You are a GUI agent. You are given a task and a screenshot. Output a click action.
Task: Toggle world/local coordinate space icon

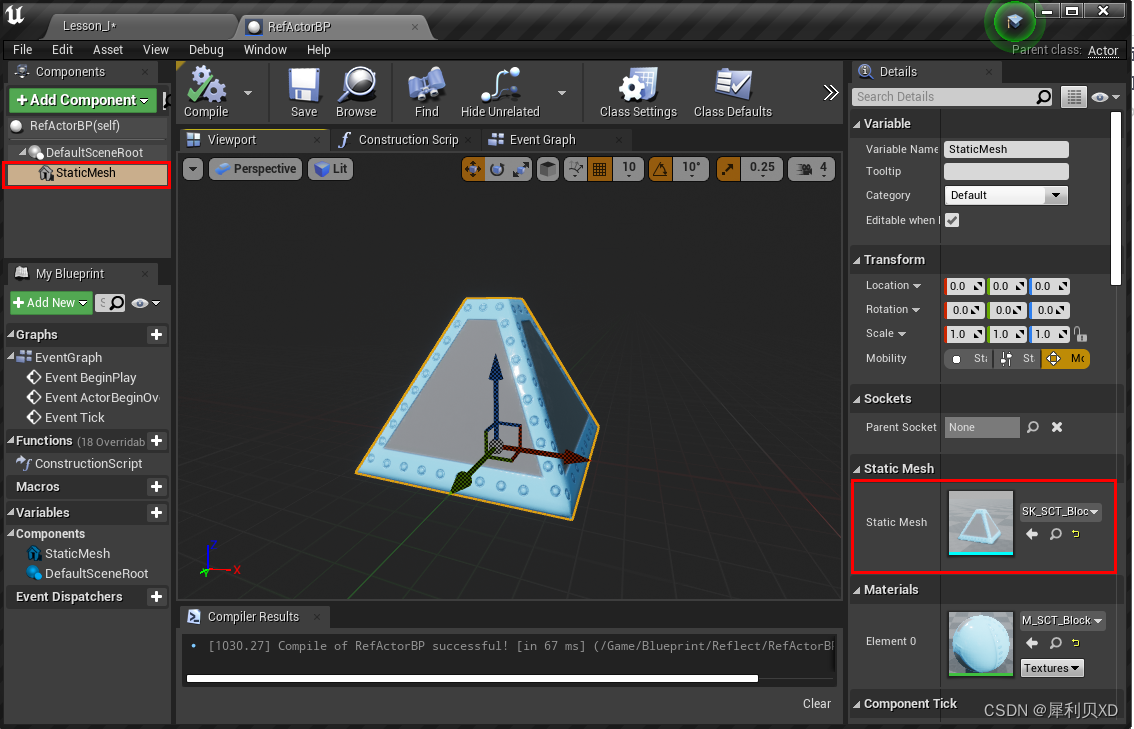548,169
